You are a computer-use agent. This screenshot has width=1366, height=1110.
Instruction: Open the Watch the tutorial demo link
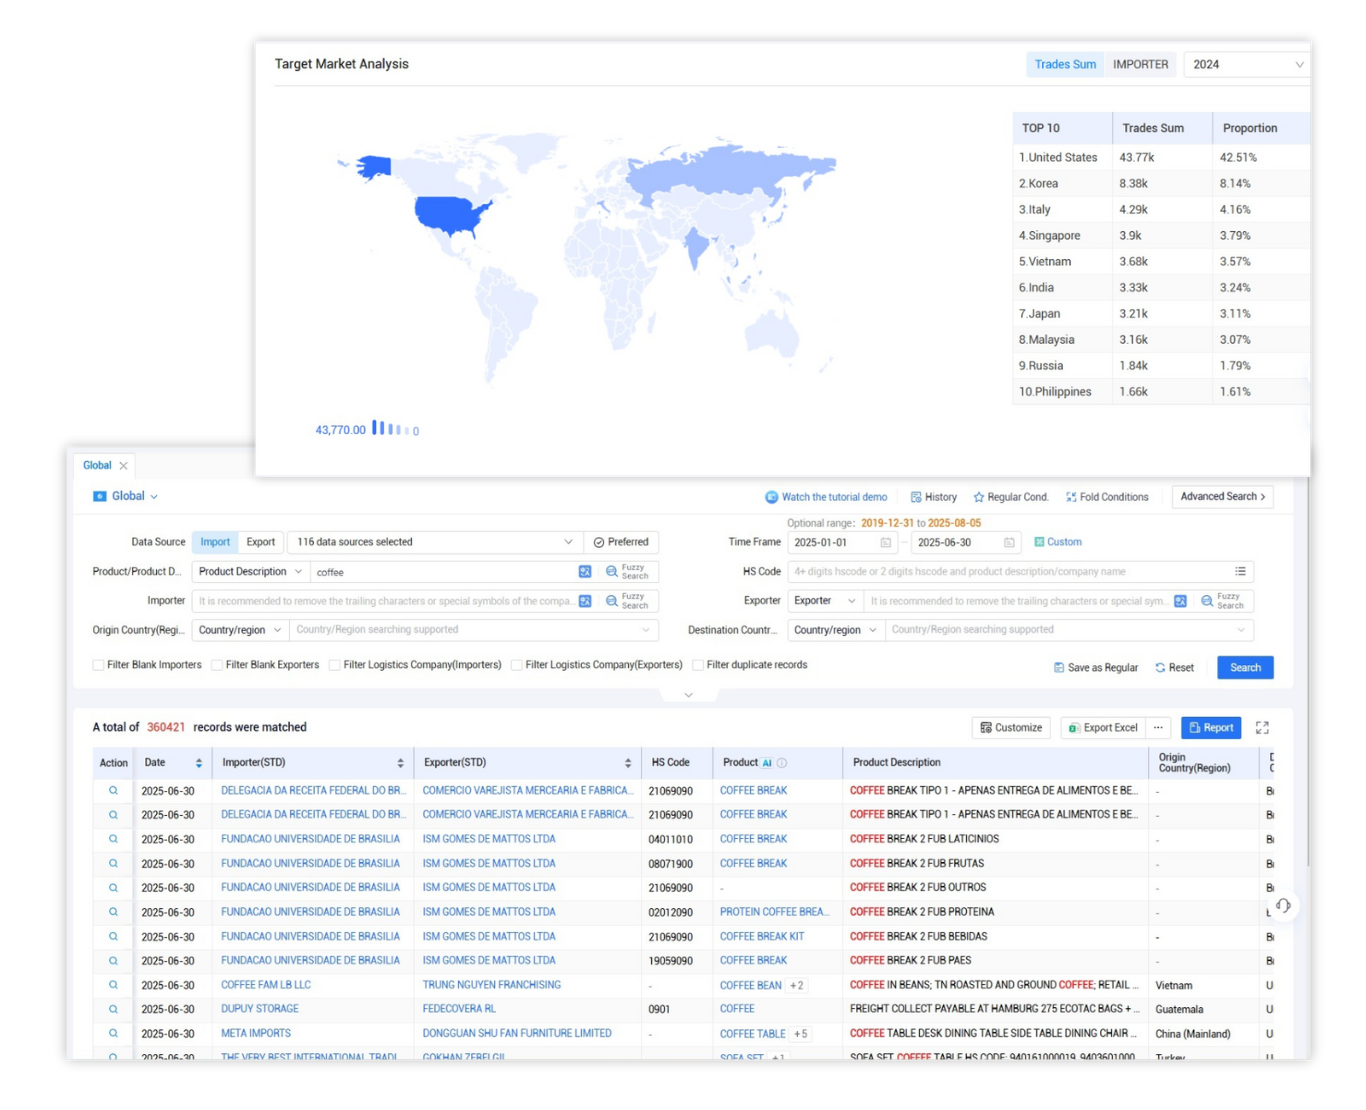pyautogui.click(x=826, y=497)
